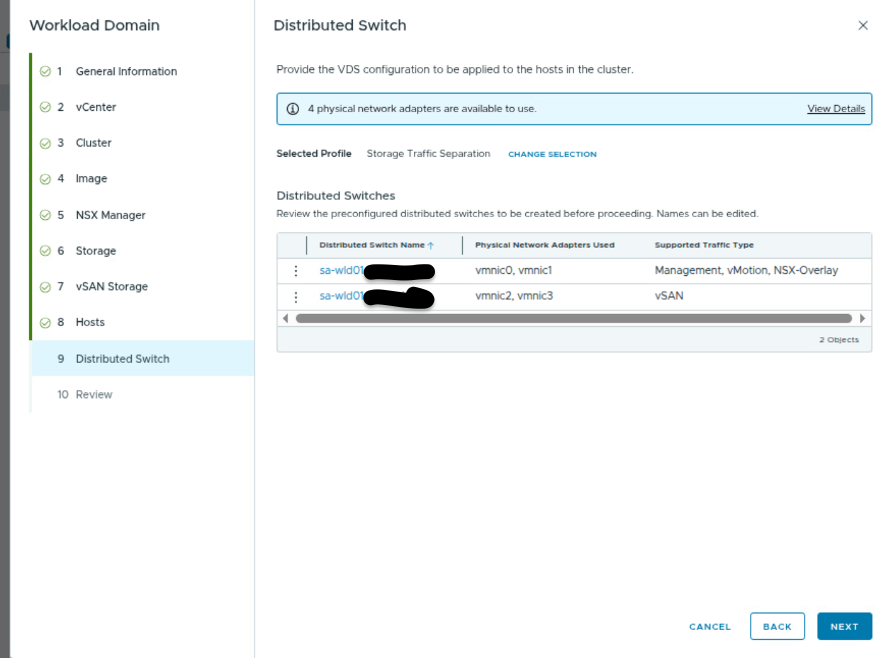Viewport: 887px width, 658px height.
Task: Click the table horizontal scrollbar thumb
Action: click(x=573, y=319)
